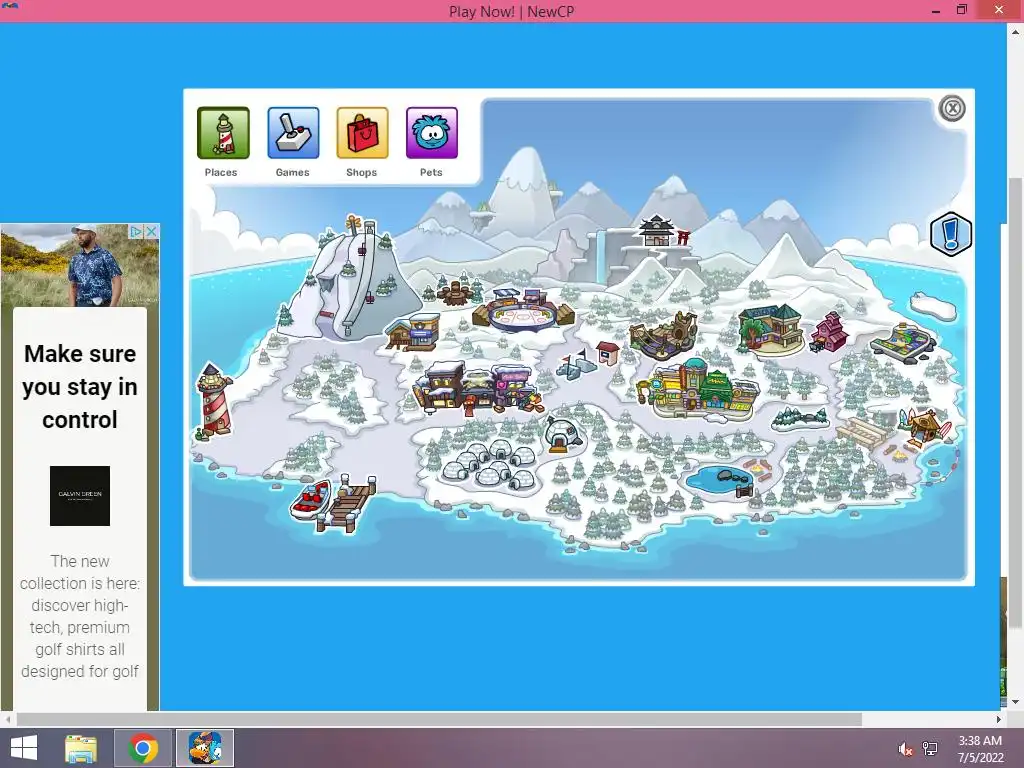Go to the Ice Rink stadium

[x=524, y=311]
